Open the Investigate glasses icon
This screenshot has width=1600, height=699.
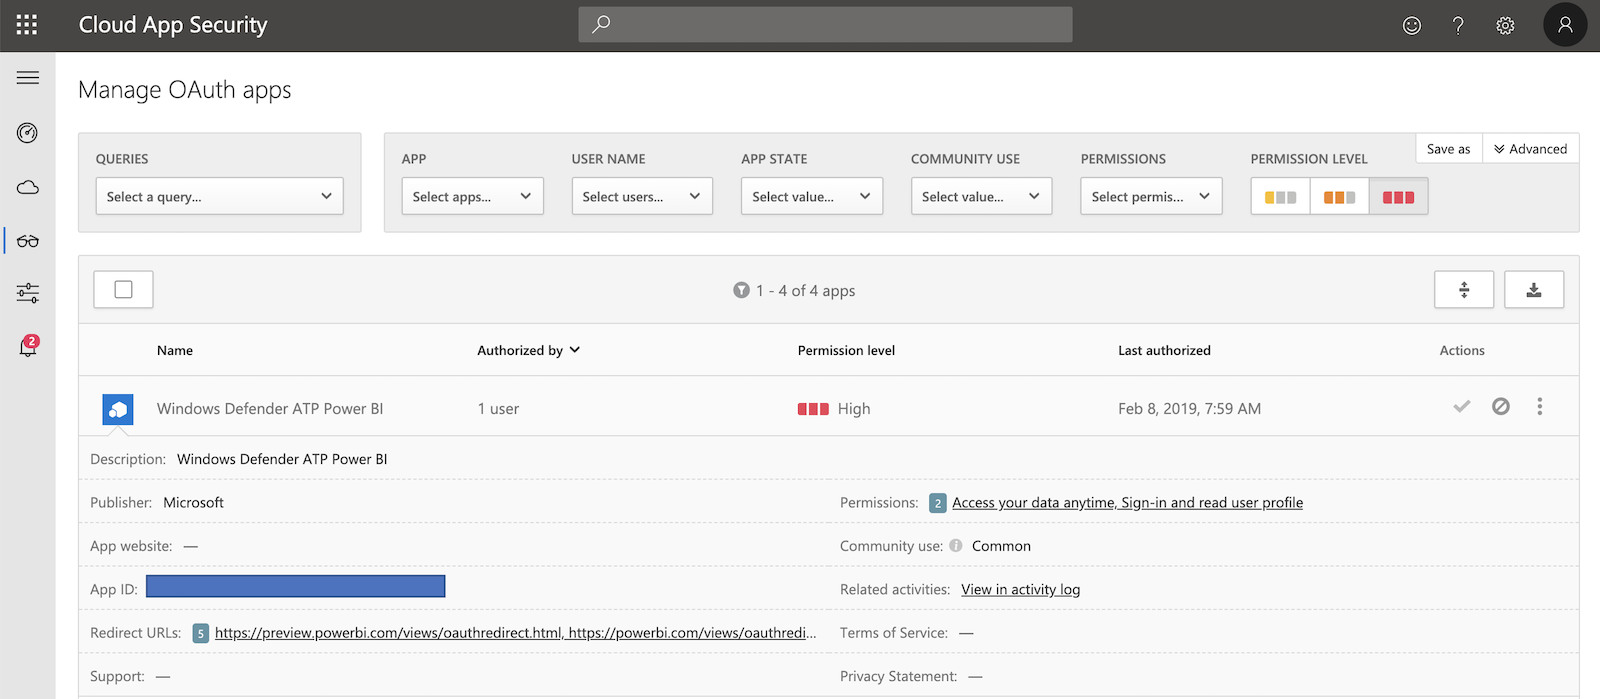tap(28, 241)
